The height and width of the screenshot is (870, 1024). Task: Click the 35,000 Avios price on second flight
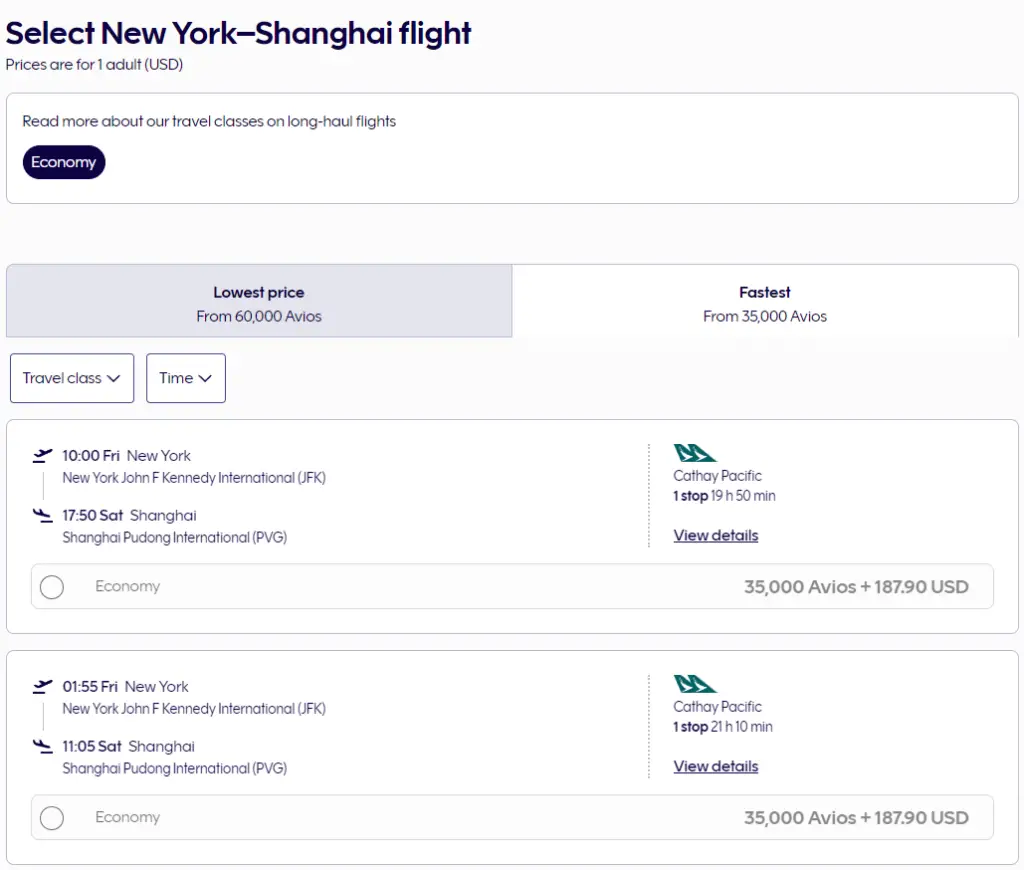856,818
